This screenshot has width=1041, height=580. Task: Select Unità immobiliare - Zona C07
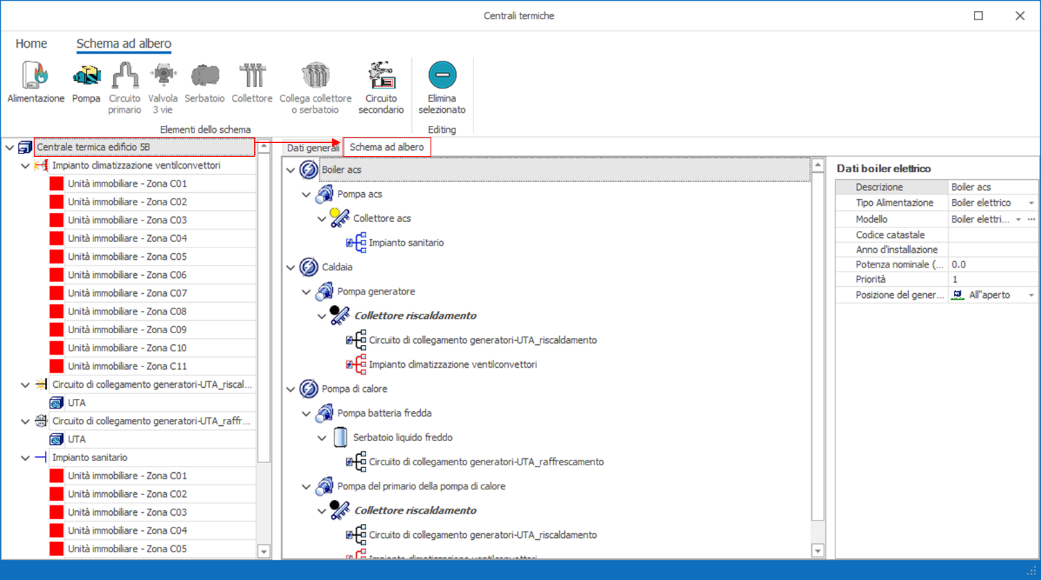pos(127,293)
